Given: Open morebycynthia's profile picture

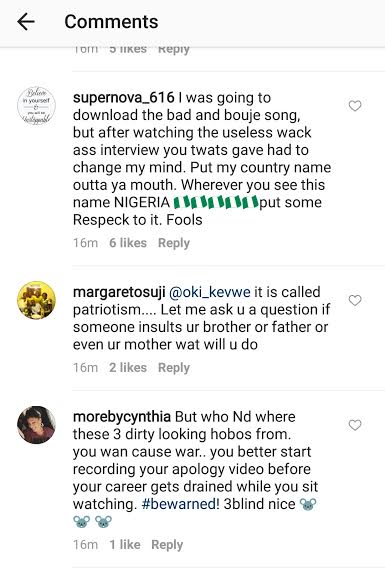Looking at the screenshot, I should (x=36, y=425).
